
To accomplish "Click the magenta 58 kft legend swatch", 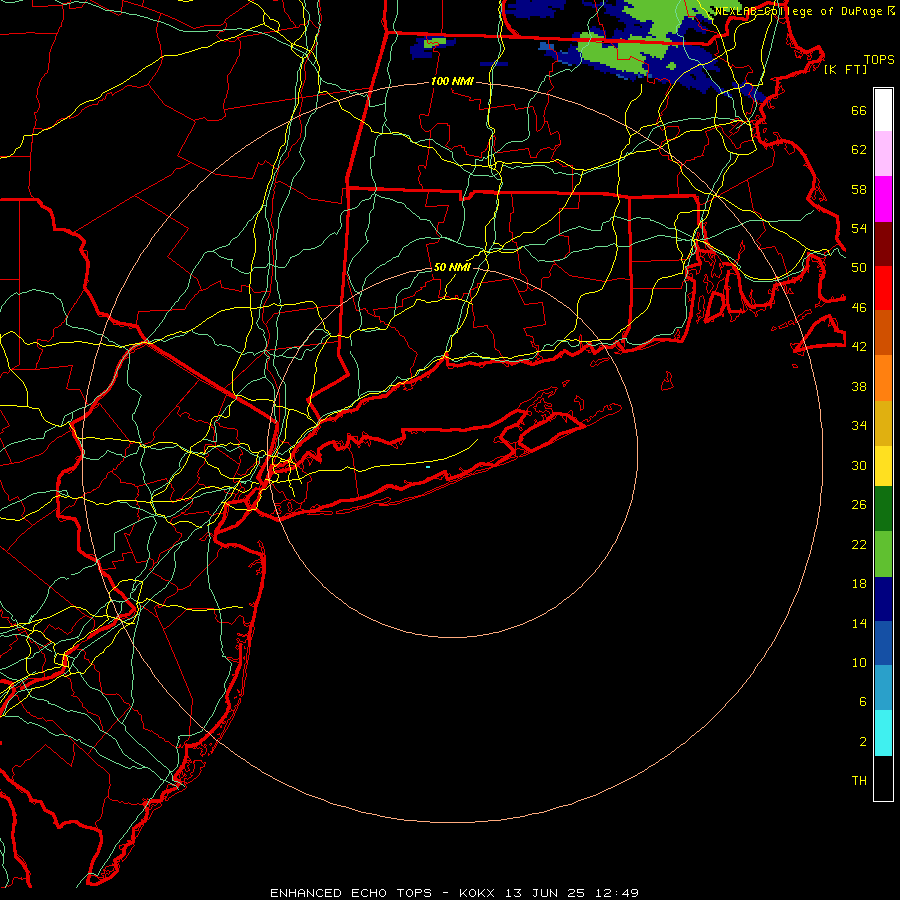I will [x=883, y=199].
